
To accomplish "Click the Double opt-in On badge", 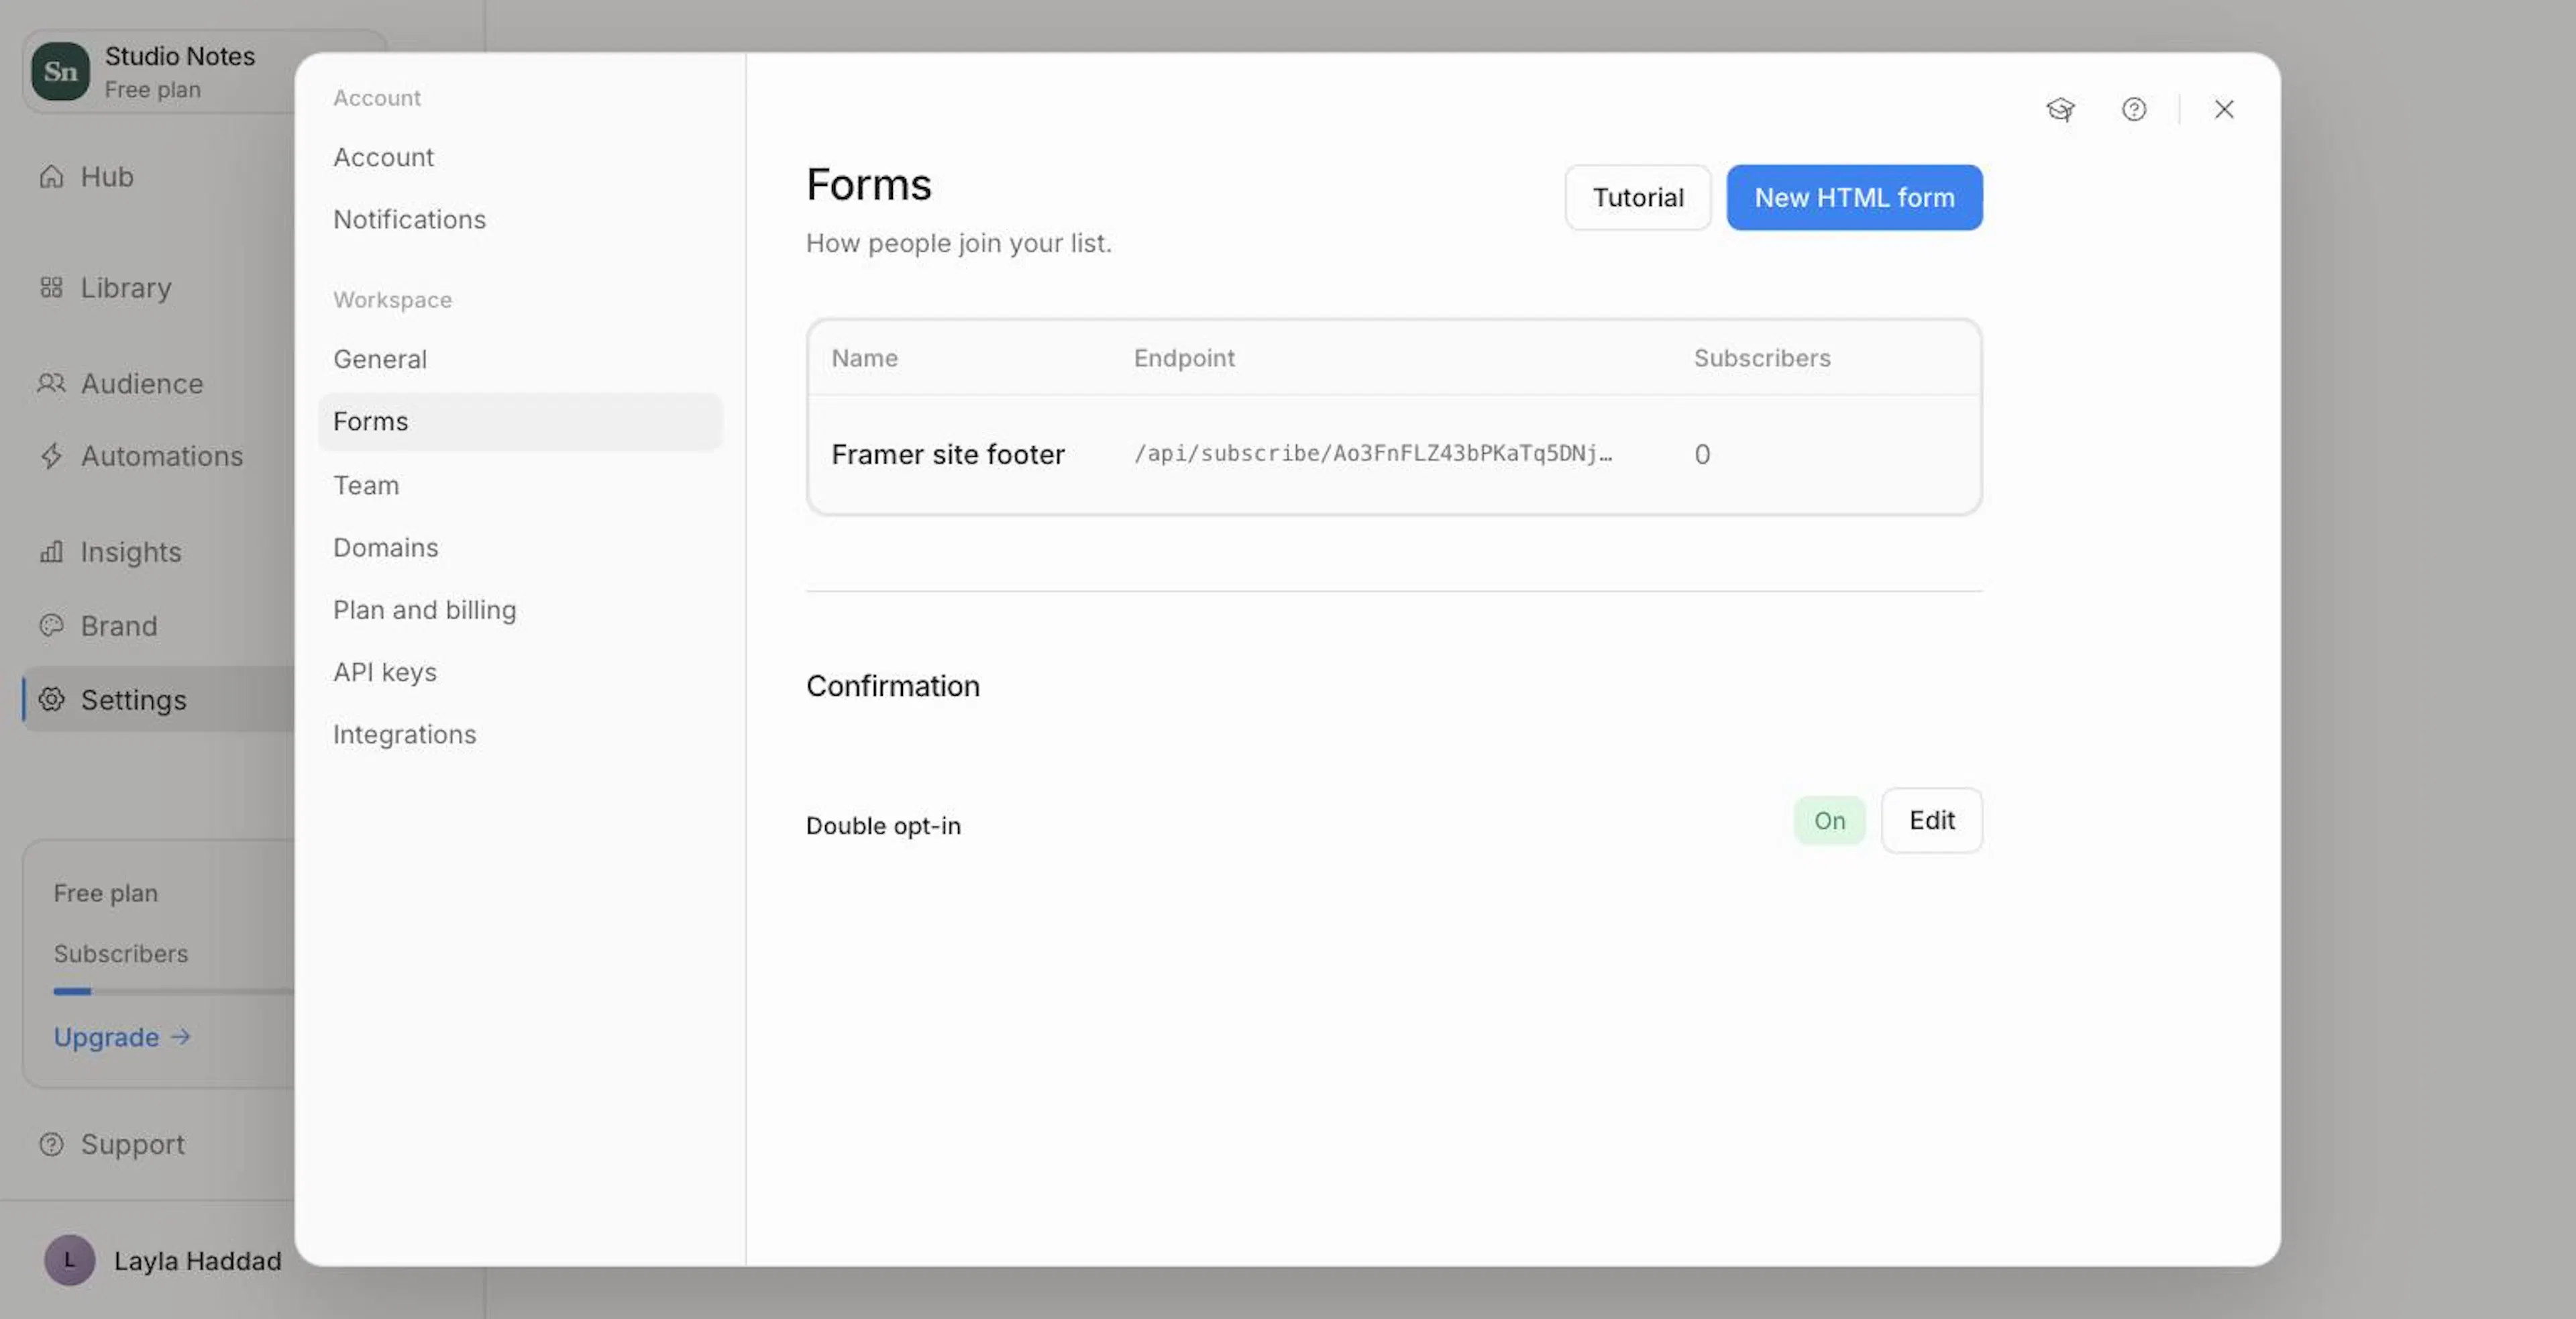I will (x=1829, y=820).
